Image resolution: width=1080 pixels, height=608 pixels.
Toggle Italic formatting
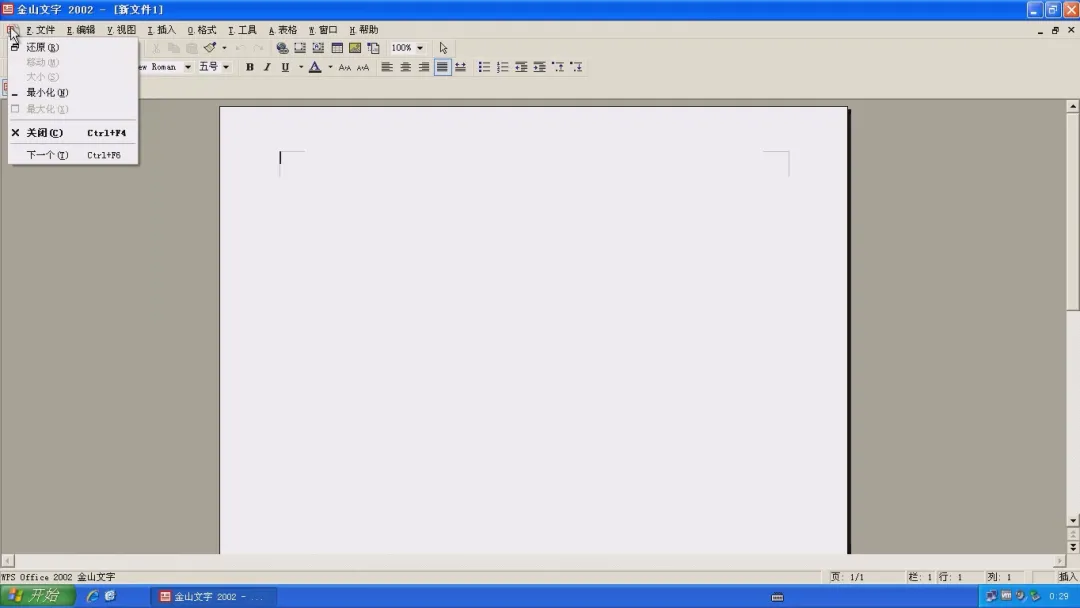pyautogui.click(x=267, y=67)
